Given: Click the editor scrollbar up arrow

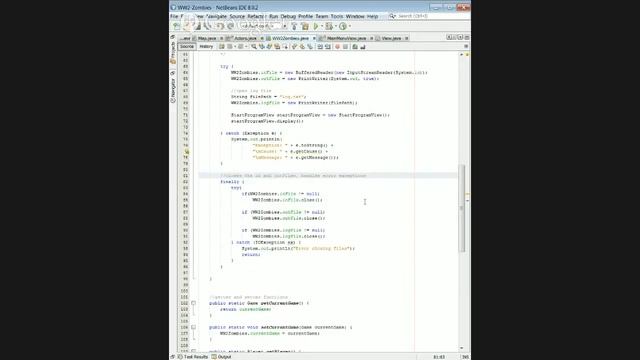Looking at the screenshot, I should coord(462,54).
